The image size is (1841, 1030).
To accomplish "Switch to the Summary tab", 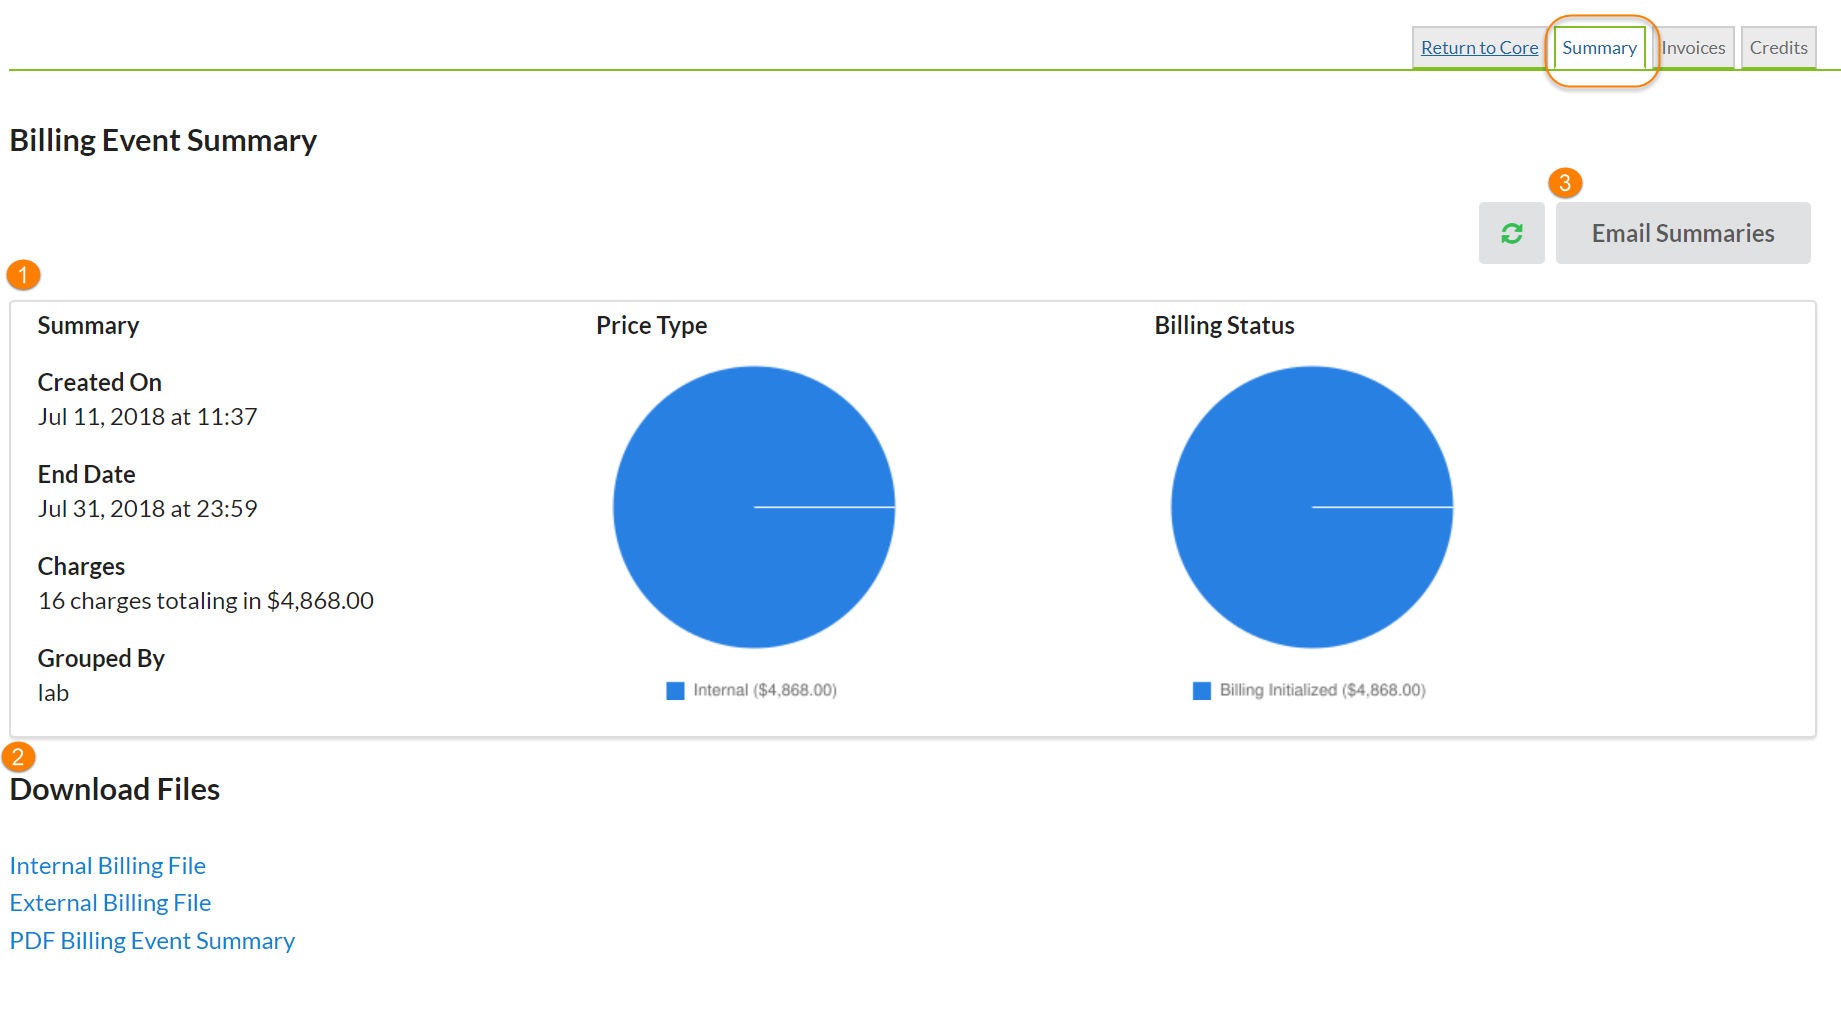I will point(1599,48).
